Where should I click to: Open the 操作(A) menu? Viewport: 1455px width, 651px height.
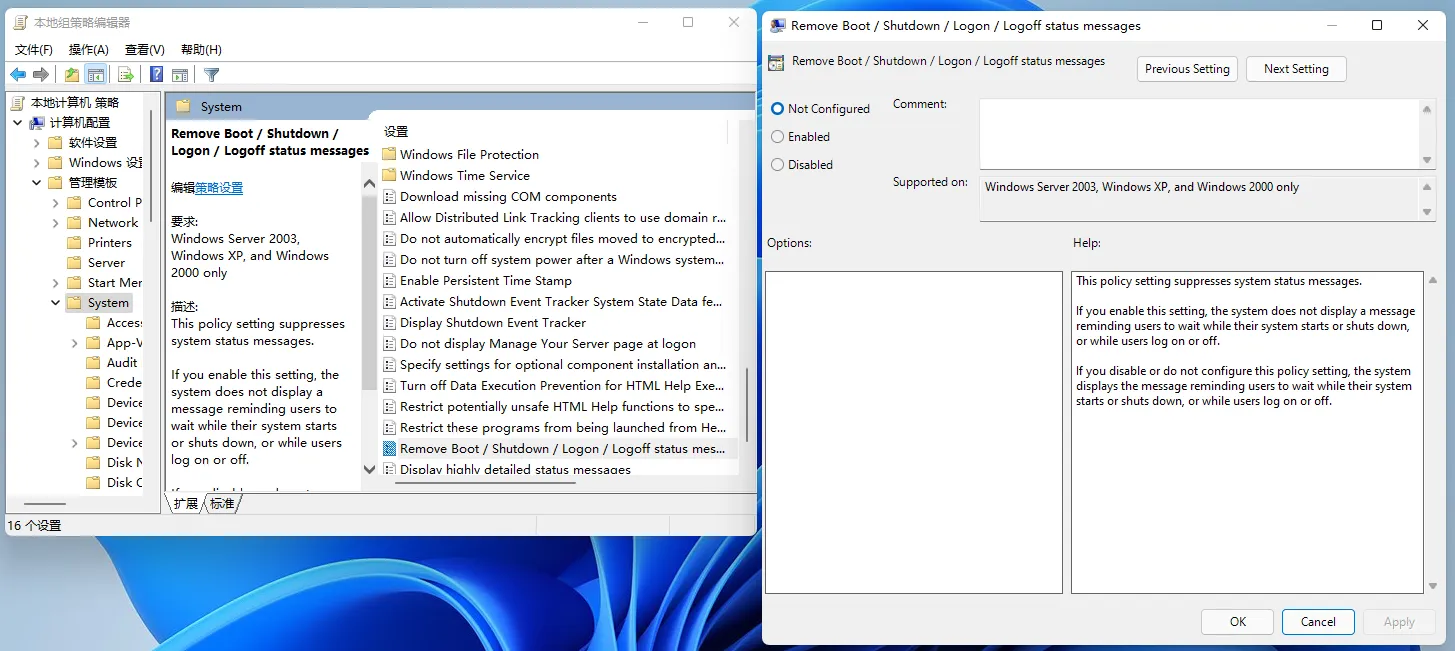[x=89, y=50]
